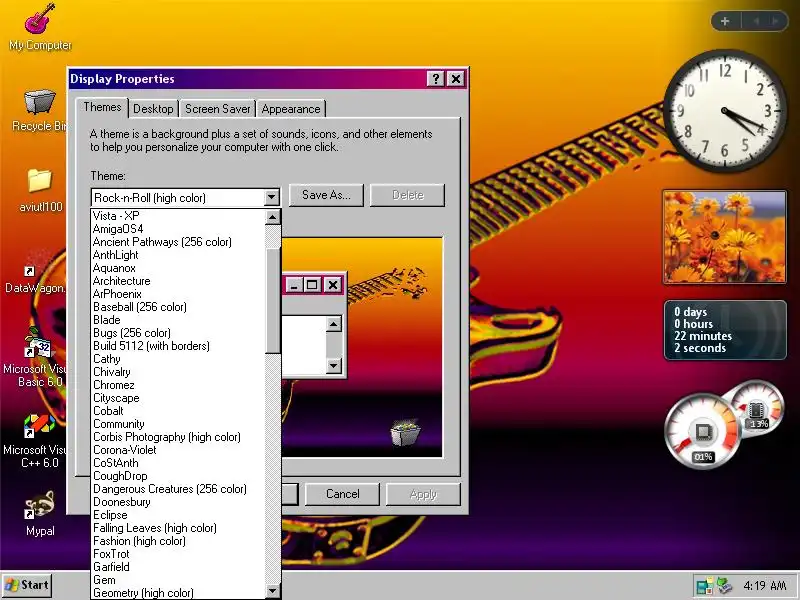Select the Vista - XP theme
Image resolution: width=800 pixels, height=600 pixels.
pos(179,216)
